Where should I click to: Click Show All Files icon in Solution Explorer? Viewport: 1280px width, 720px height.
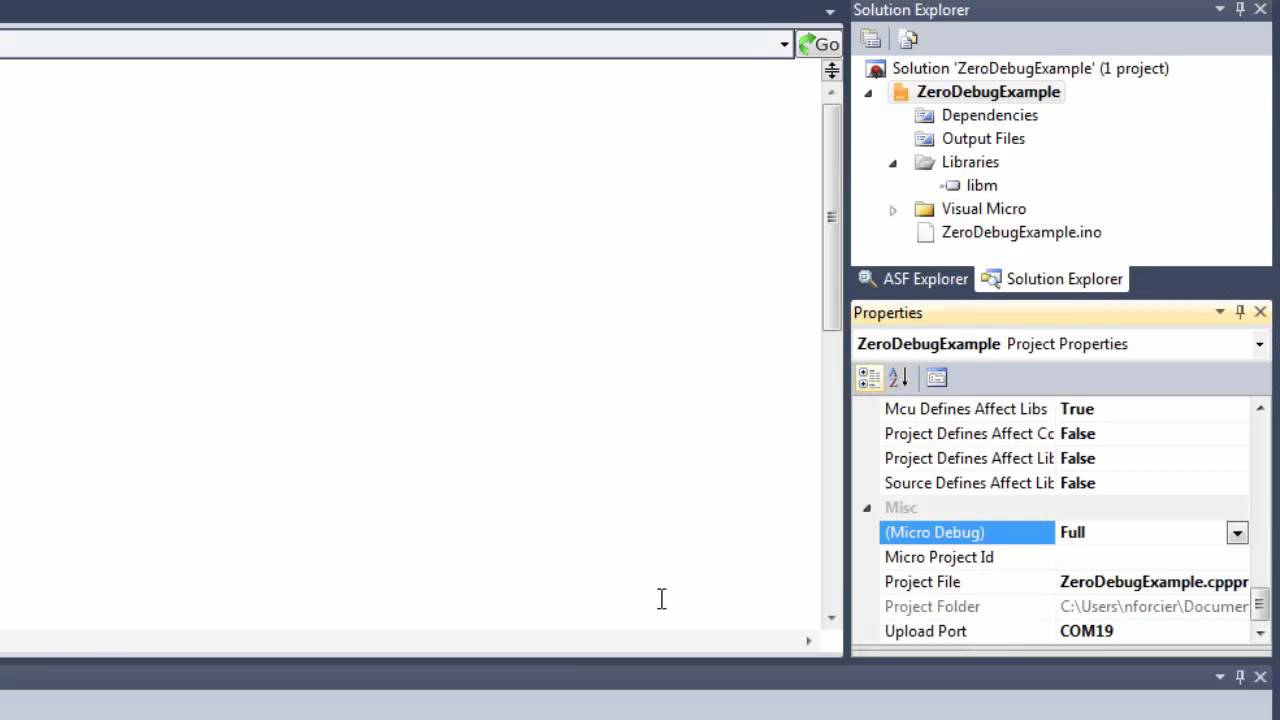point(907,39)
